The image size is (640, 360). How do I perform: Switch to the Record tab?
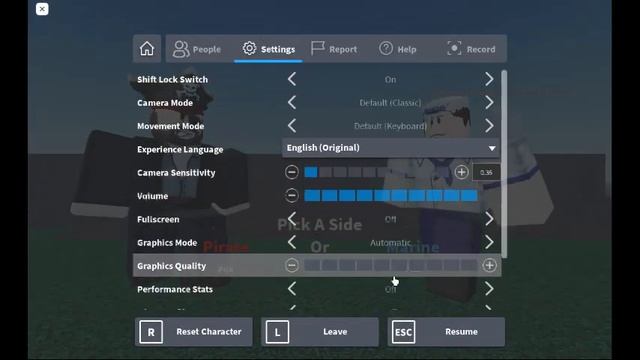[x=471, y=49]
